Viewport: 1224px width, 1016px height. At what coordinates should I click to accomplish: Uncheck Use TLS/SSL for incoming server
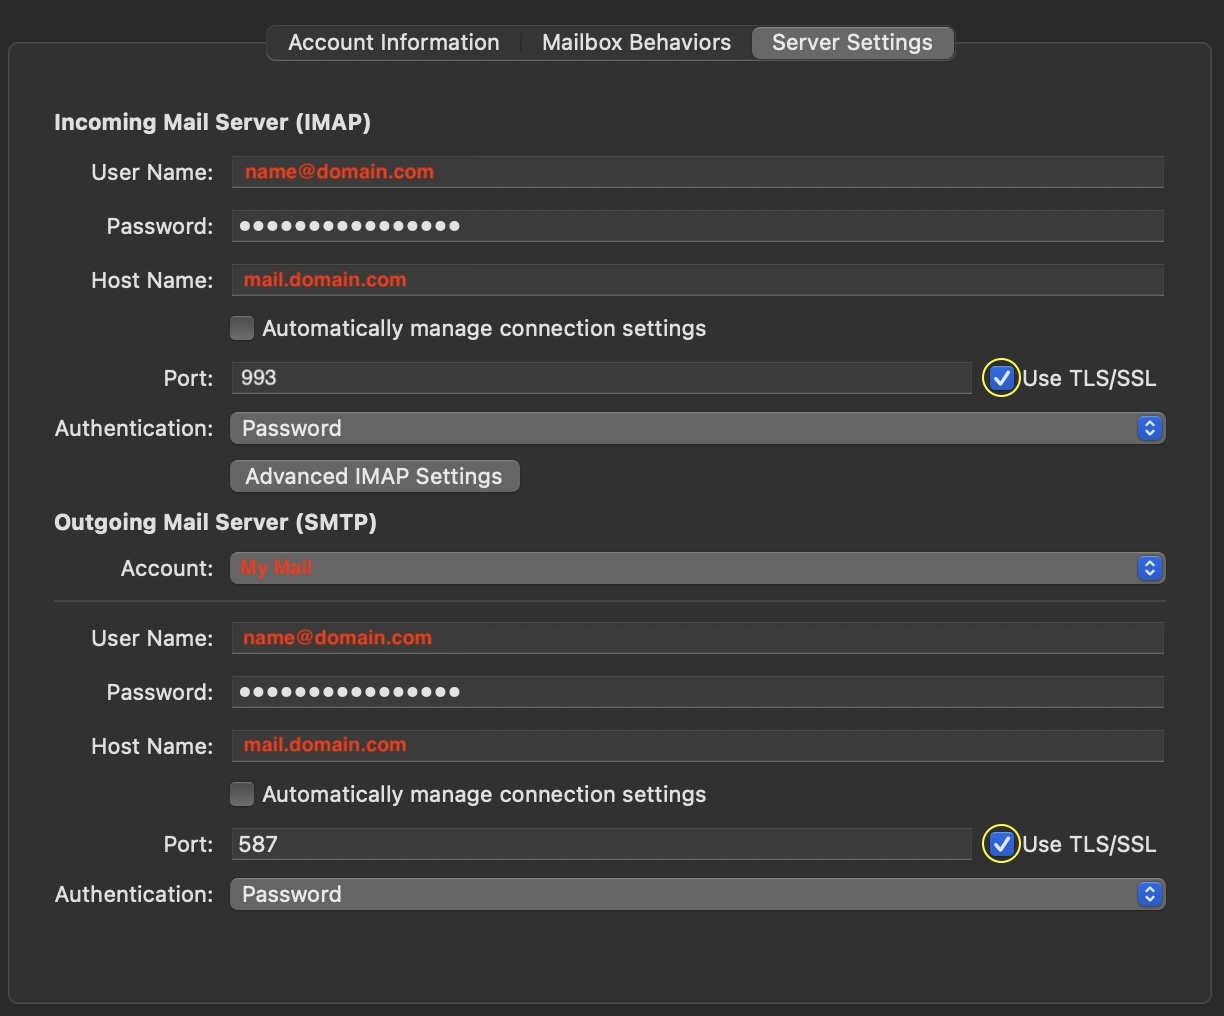(1001, 378)
